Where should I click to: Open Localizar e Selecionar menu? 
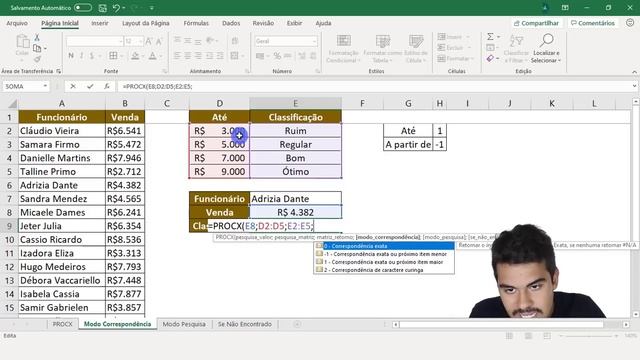point(547,49)
